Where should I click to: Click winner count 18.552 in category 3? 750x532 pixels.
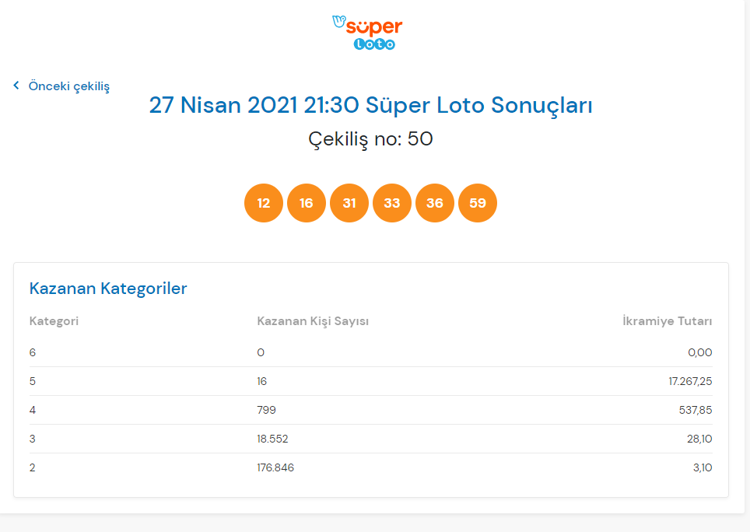coord(272,439)
